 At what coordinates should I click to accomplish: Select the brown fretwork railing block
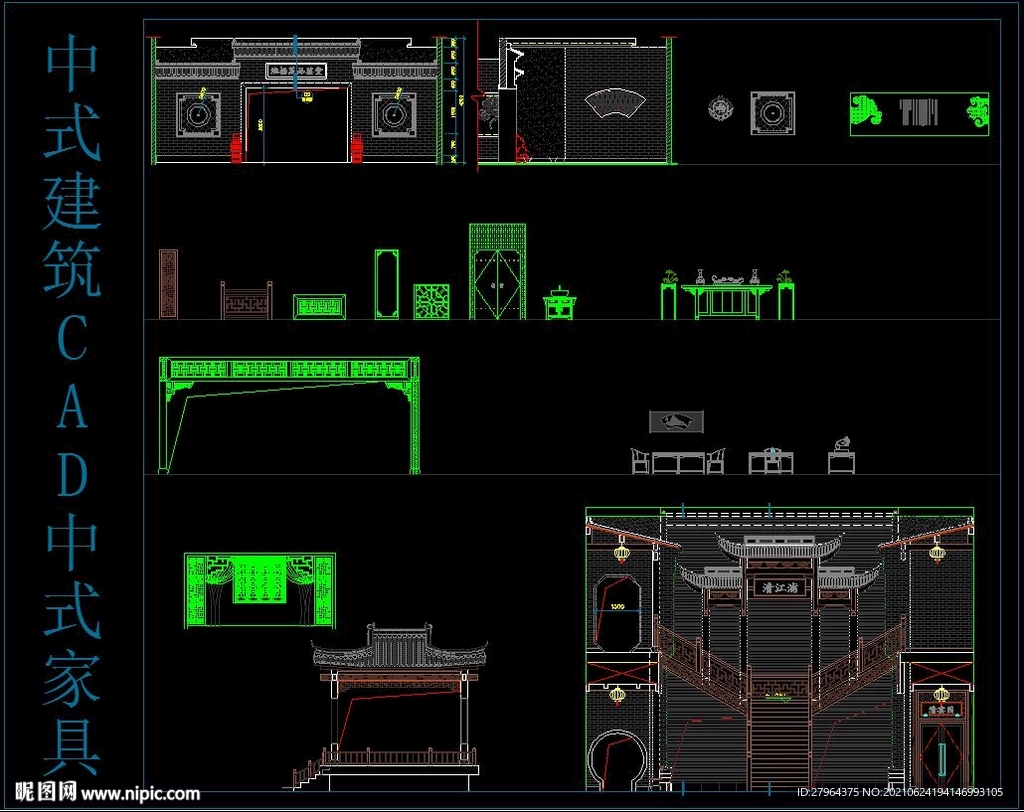(246, 300)
